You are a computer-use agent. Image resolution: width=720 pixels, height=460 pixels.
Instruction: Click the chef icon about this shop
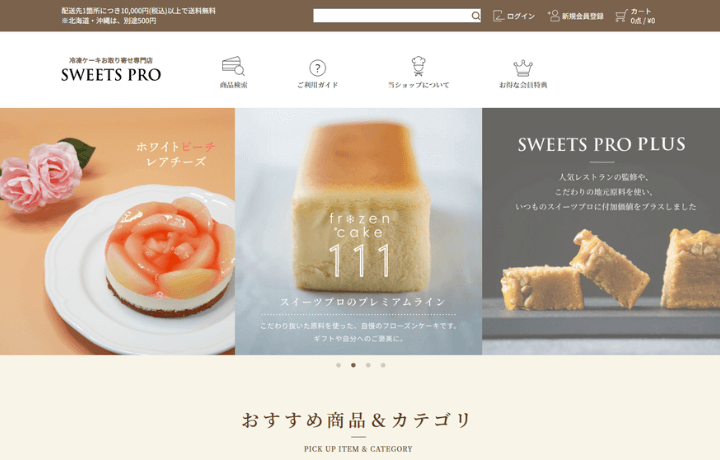pyautogui.click(x=418, y=66)
